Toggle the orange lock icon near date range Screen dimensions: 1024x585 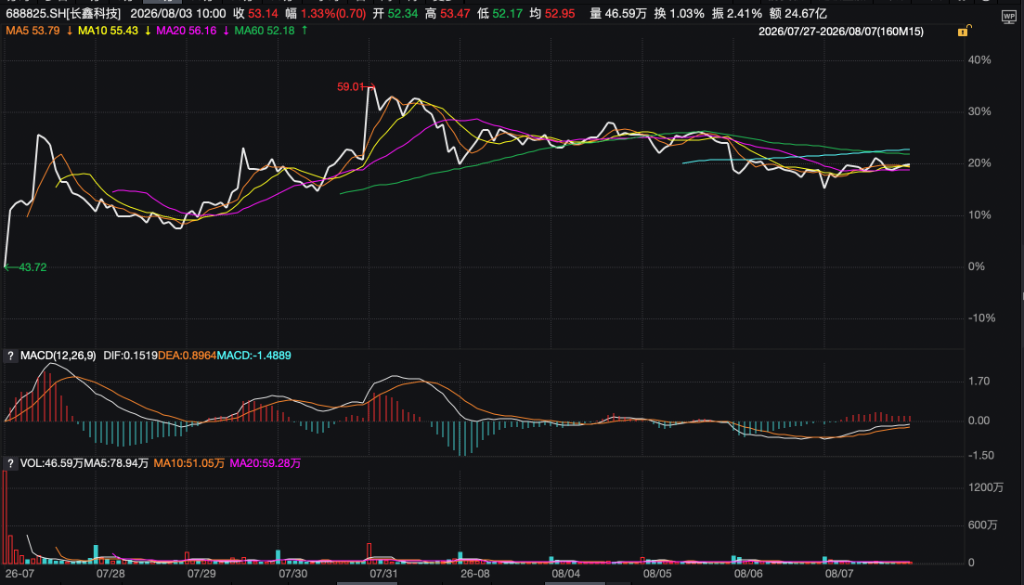click(963, 31)
